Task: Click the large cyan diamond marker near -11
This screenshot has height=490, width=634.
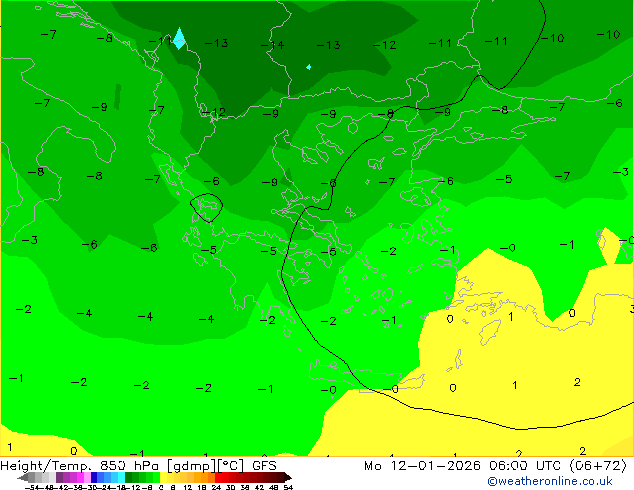Action: coord(180,38)
